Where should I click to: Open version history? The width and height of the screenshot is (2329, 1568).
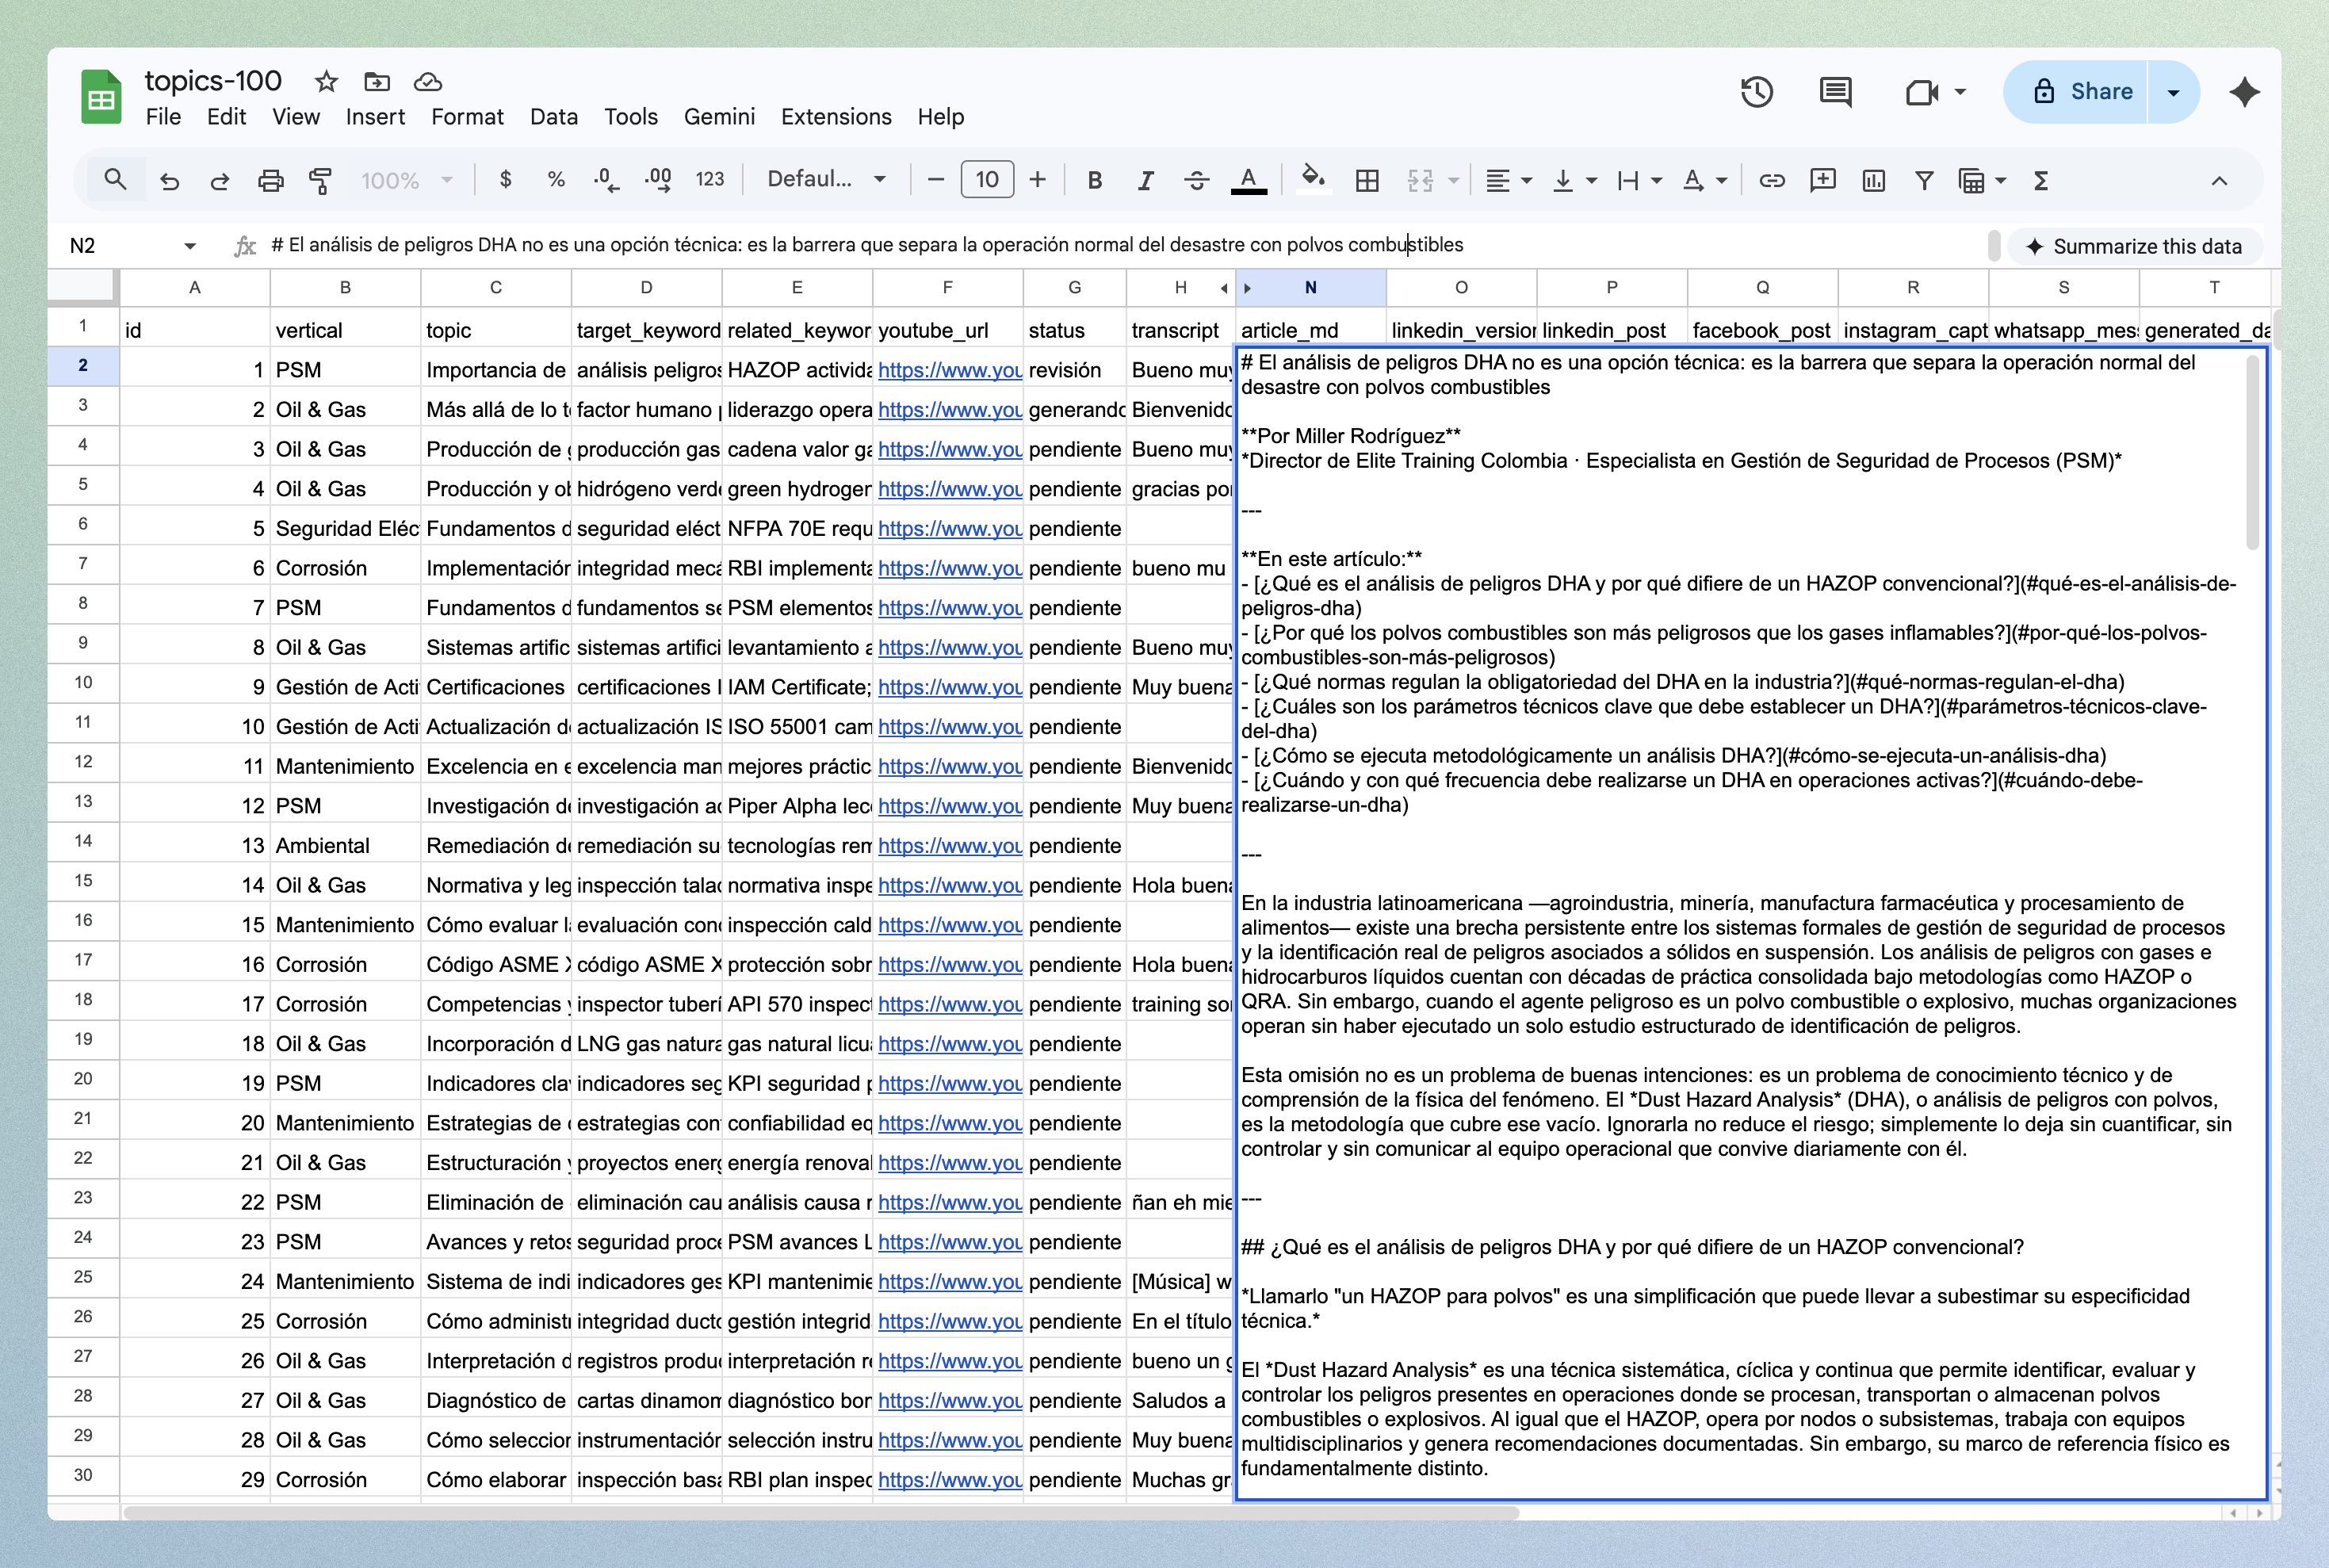[x=1758, y=92]
